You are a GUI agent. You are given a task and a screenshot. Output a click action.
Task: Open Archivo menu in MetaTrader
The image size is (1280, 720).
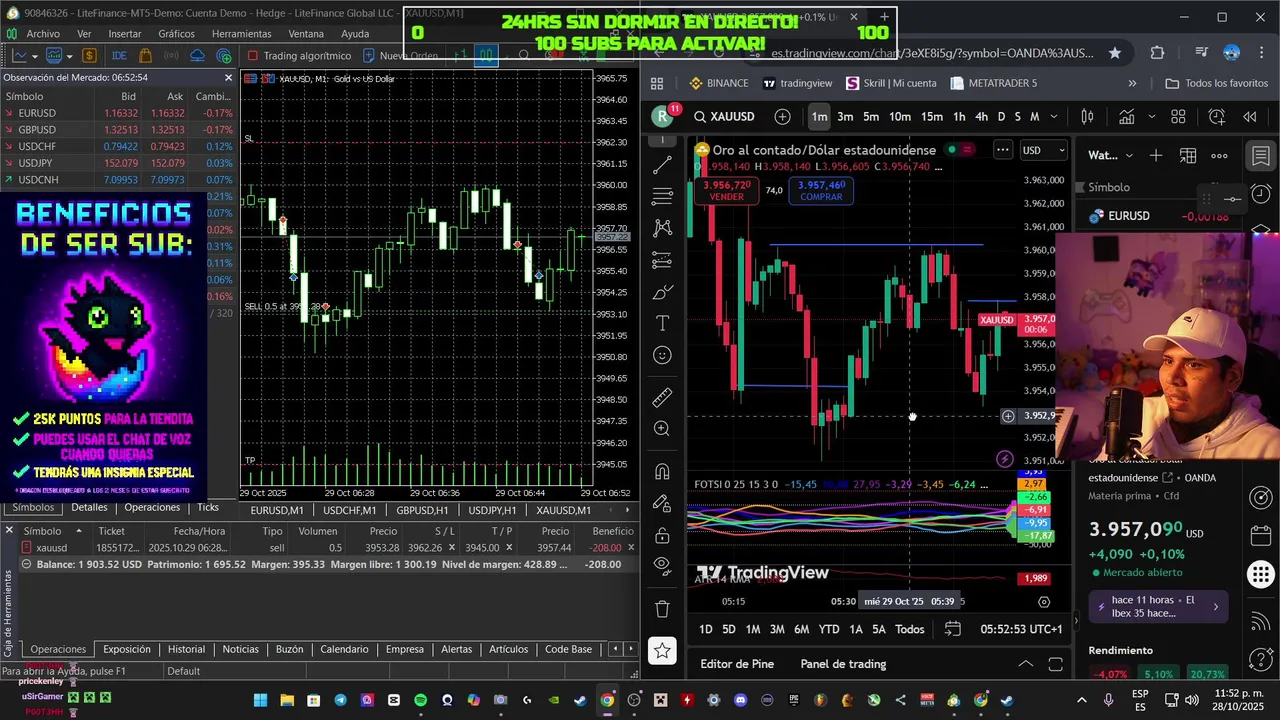tap(43, 33)
